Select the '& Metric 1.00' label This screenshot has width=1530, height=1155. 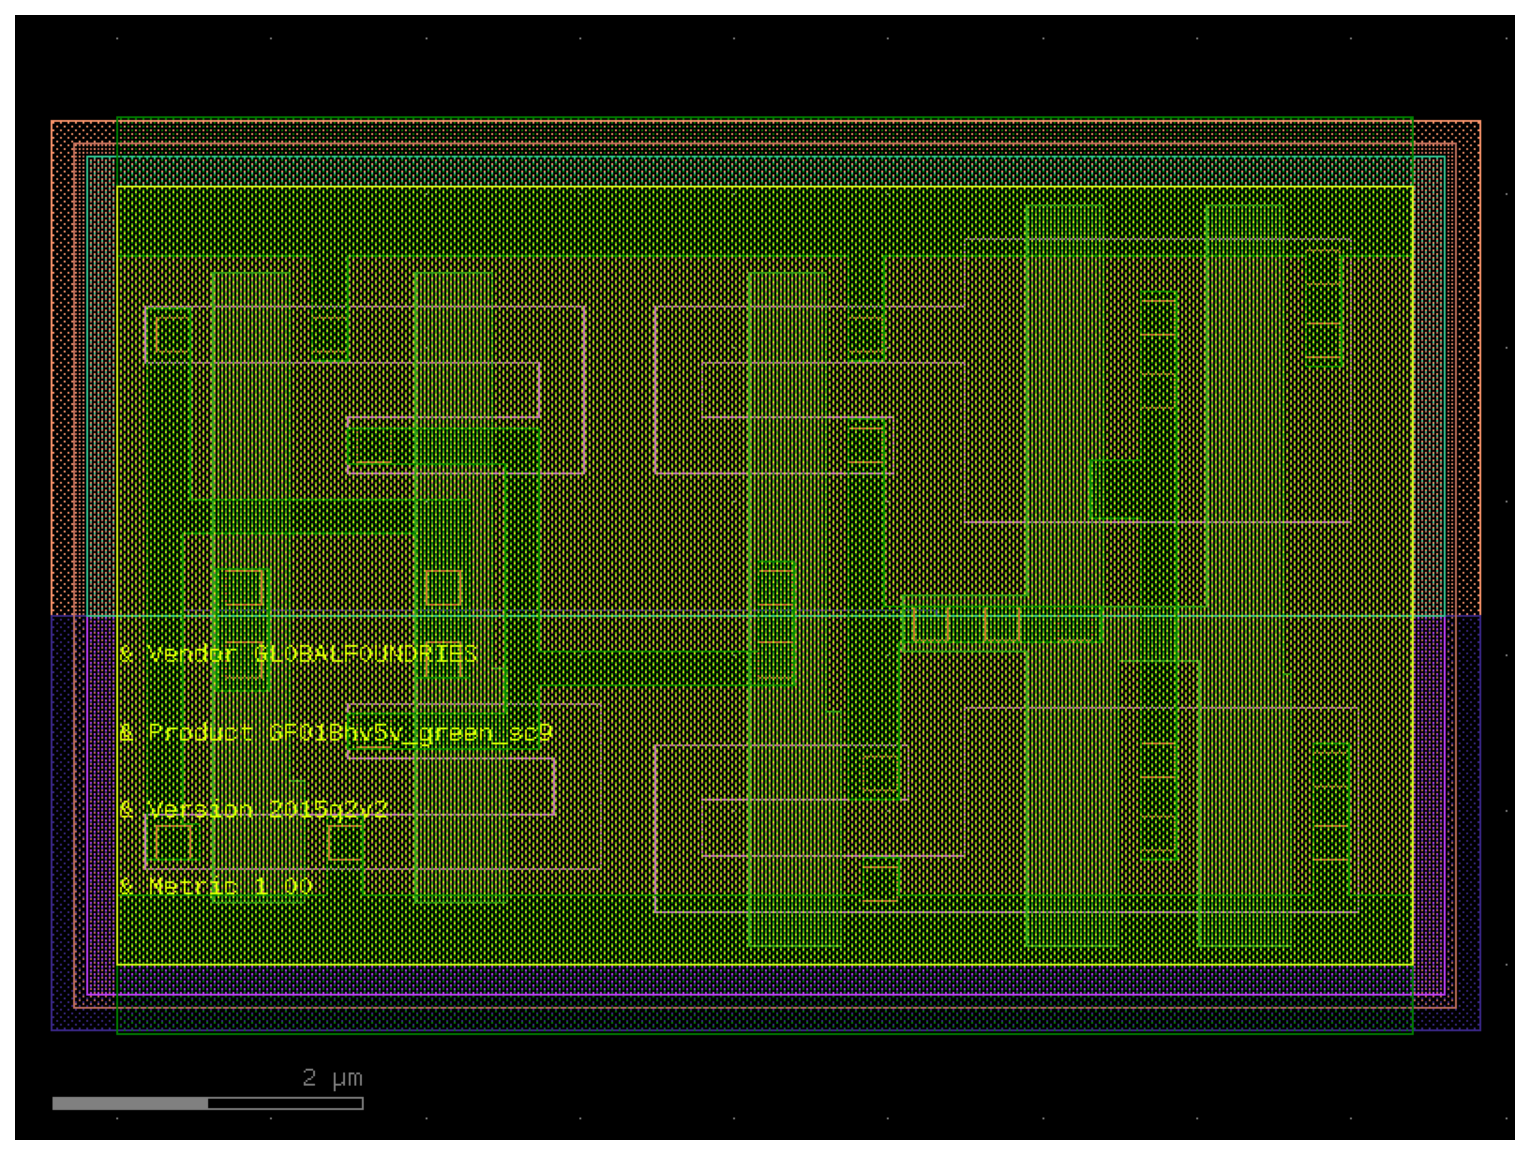(x=216, y=886)
